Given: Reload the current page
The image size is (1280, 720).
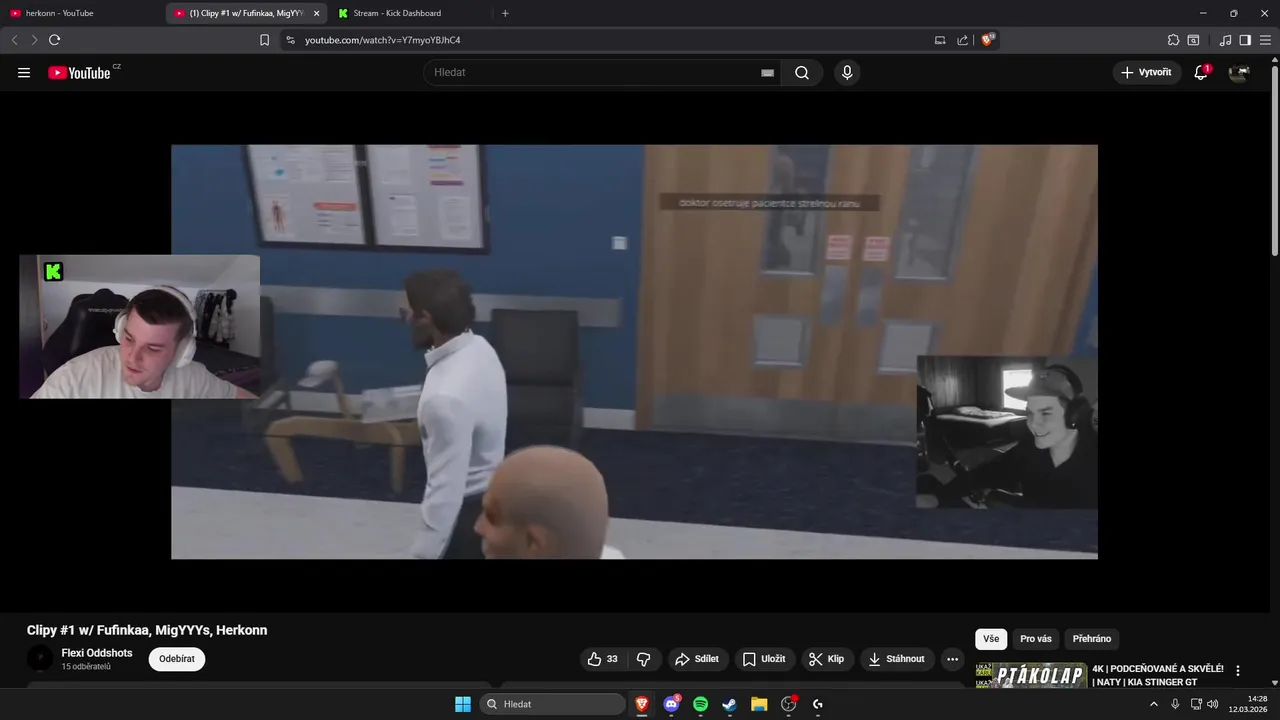Looking at the screenshot, I should [54, 40].
